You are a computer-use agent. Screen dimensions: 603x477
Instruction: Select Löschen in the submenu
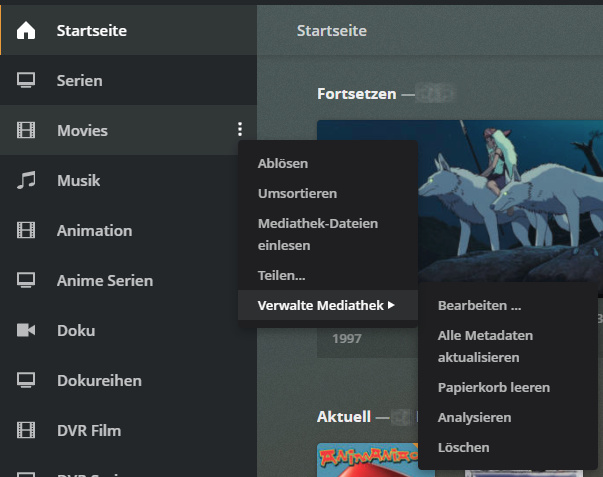(508, 447)
